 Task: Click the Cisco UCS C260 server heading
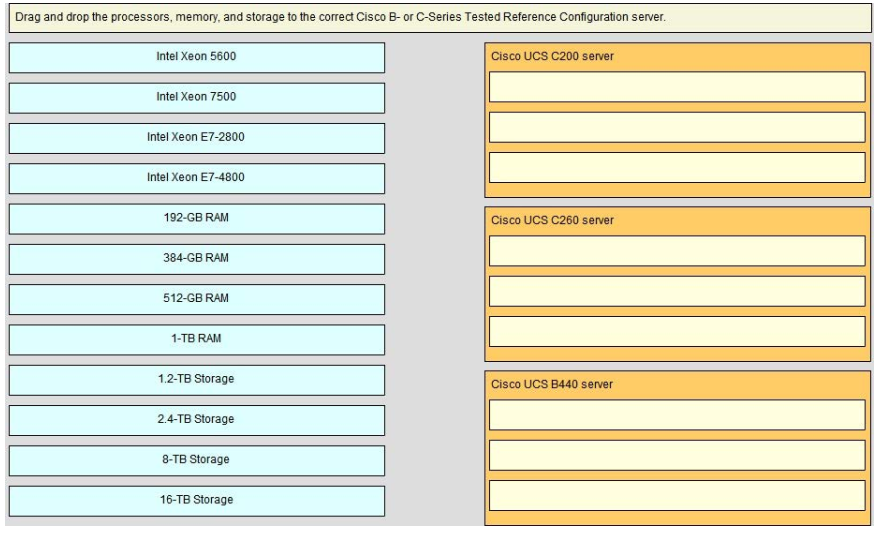[552, 220]
